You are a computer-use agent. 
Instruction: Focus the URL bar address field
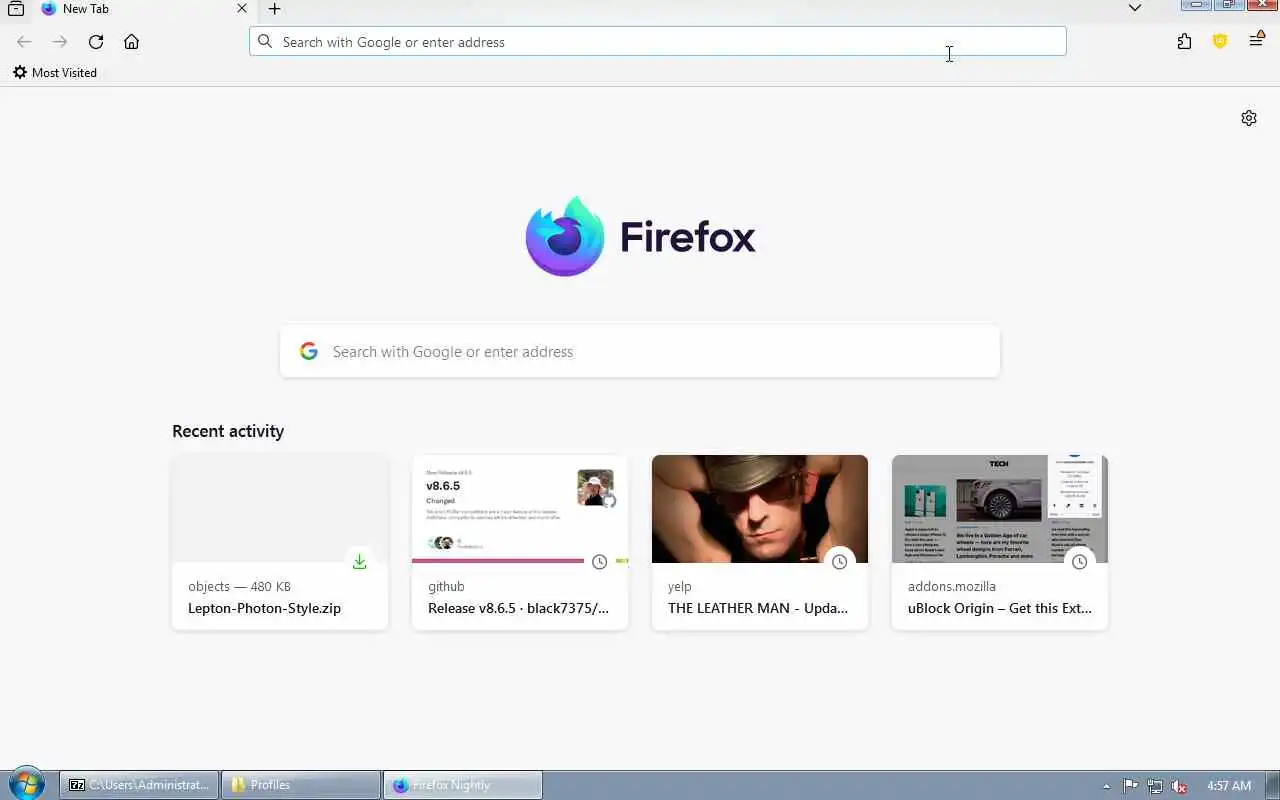(658, 42)
